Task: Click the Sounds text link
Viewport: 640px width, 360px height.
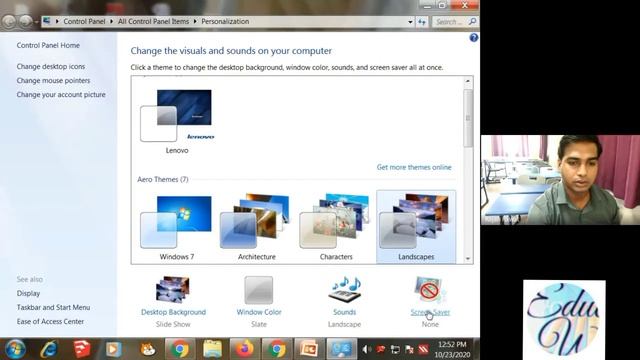Action: 344,312
